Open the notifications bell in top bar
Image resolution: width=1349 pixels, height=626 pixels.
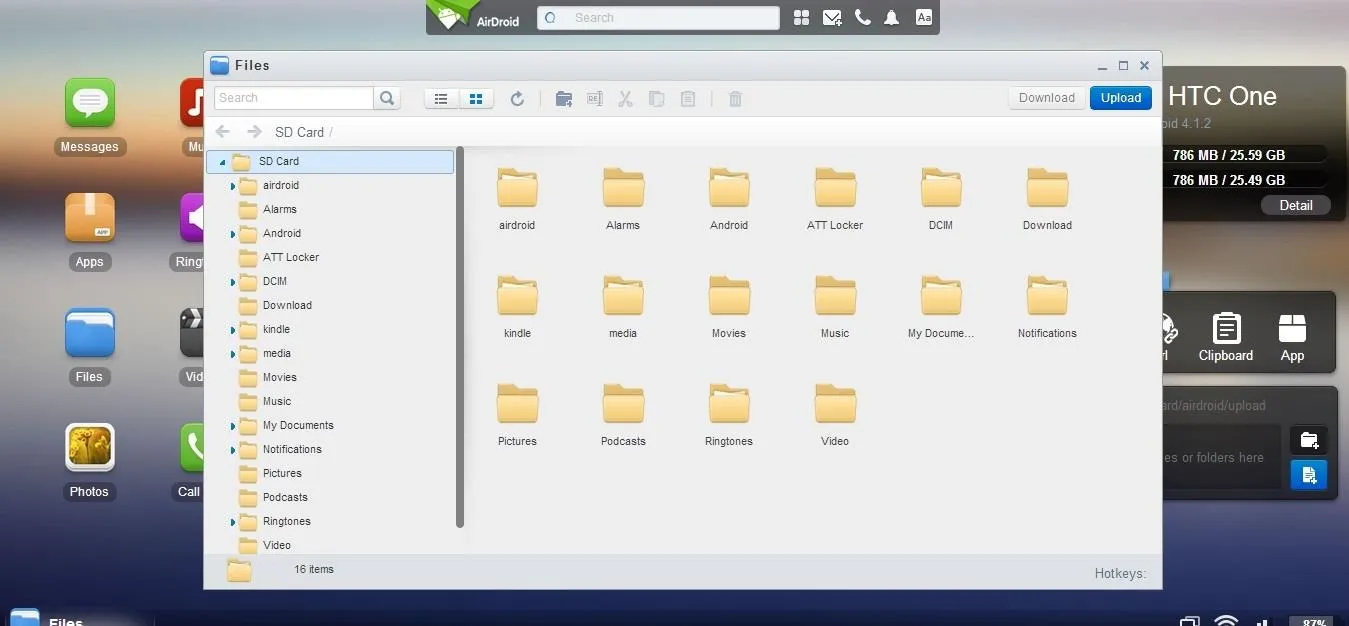[891, 18]
